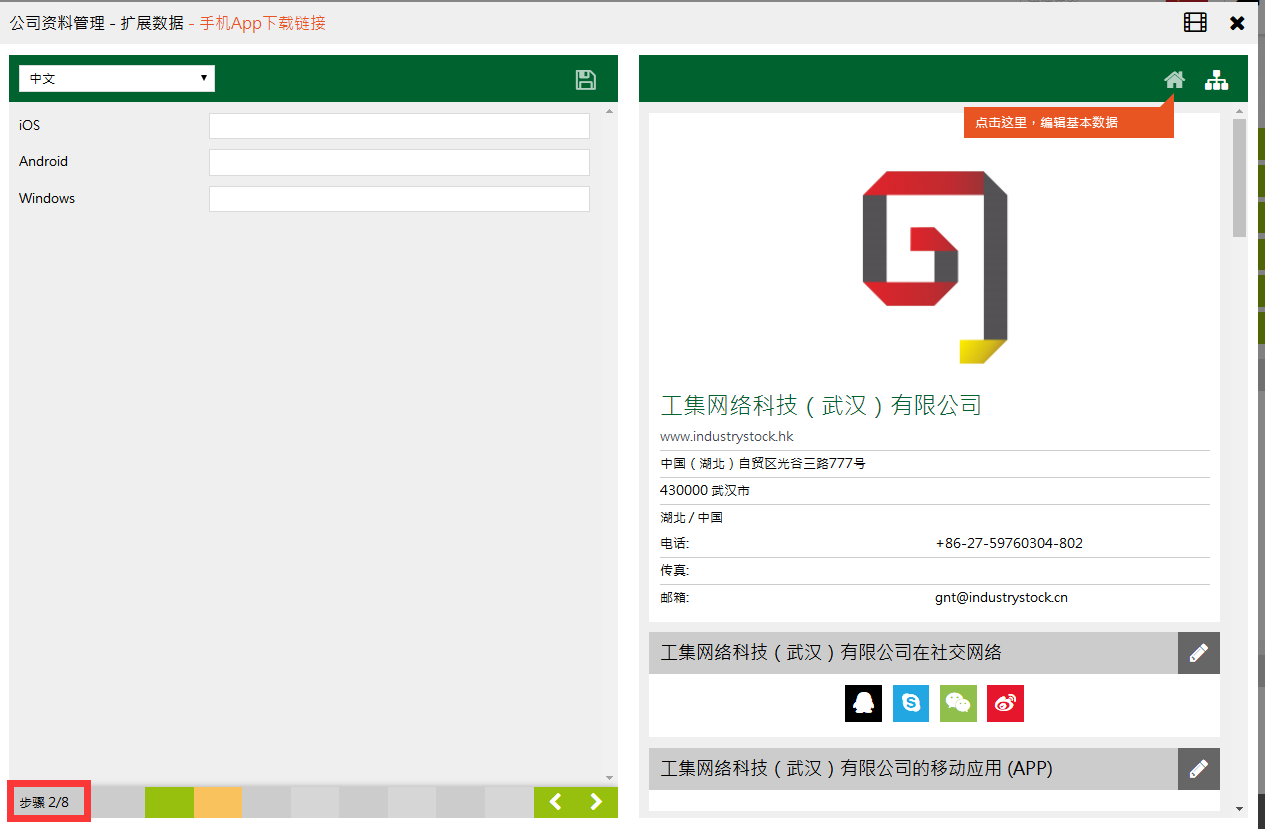This screenshot has height=829, width=1265.
Task: Go to previous step with left arrow
Action: (555, 802)
